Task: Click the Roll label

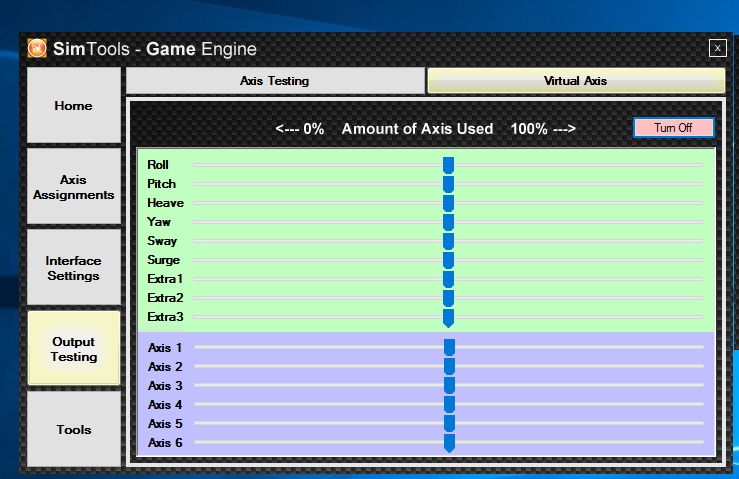Action: [x=157, y=165]
